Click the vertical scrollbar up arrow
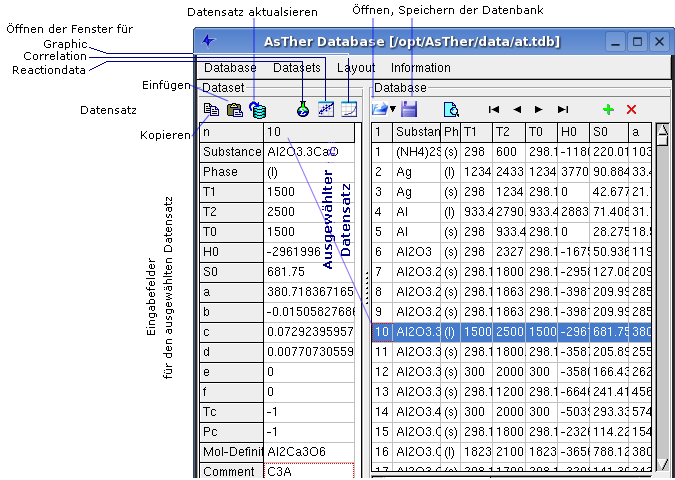Screen dimensions: 675x480 pyautogui.click(x=662, y=130)
